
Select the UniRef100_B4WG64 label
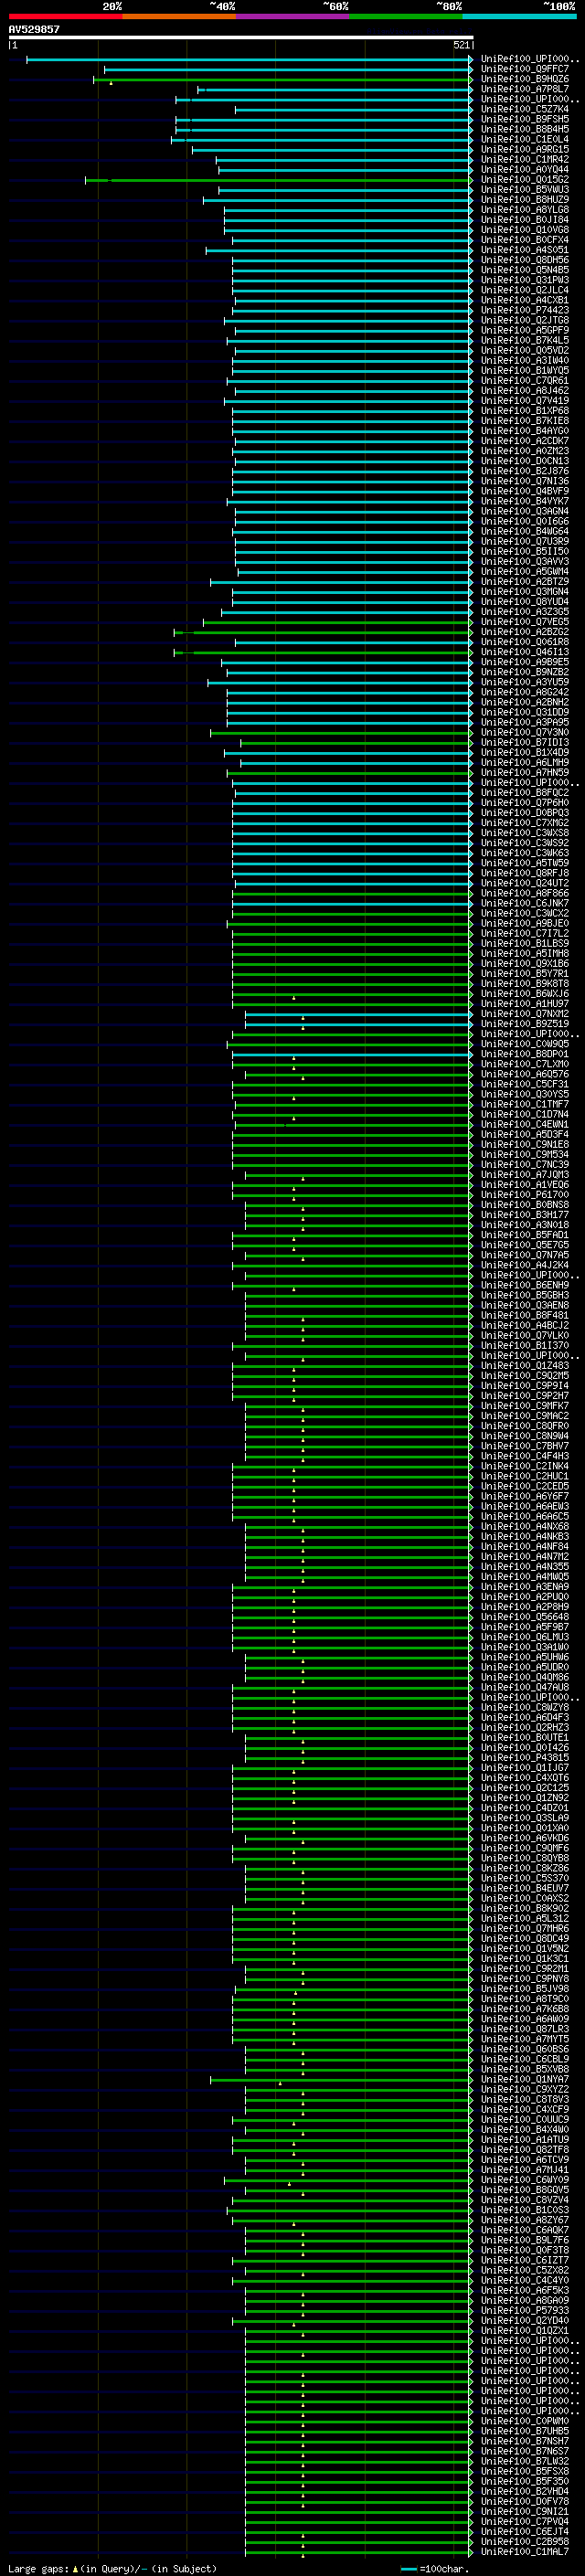(x=525, y=531)
